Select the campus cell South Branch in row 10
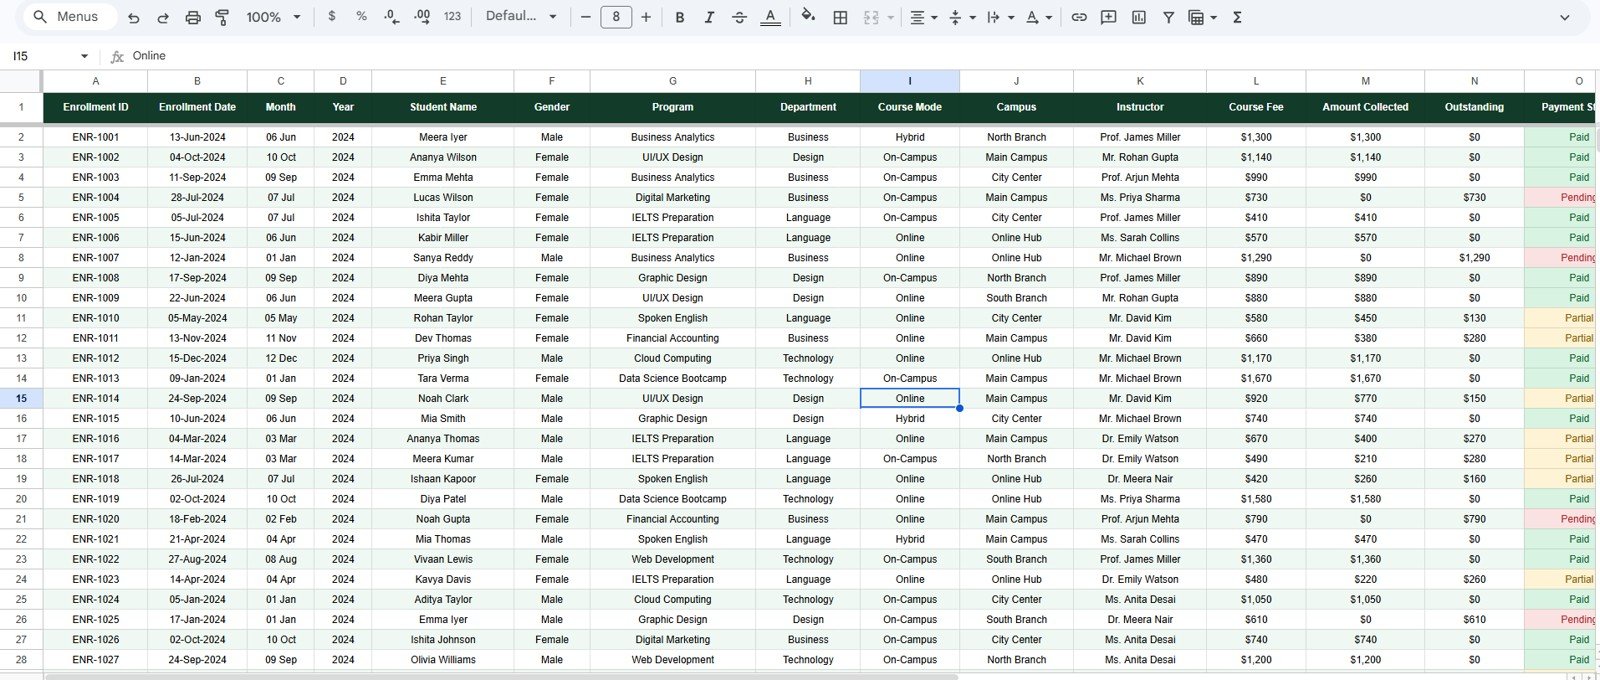Screen dimensions: 1600x680 point(1016,298)
